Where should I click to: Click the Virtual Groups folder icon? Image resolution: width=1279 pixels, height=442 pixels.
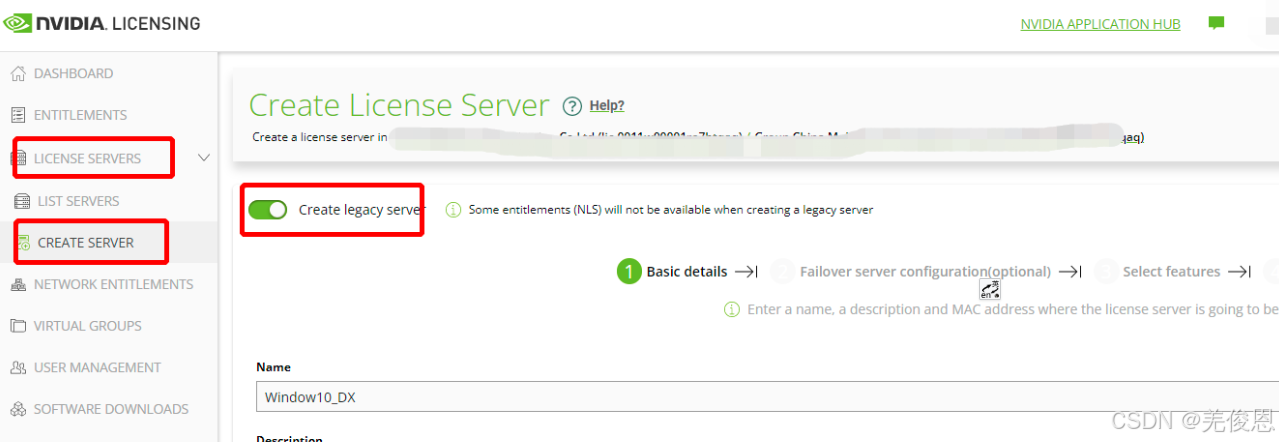17,326
